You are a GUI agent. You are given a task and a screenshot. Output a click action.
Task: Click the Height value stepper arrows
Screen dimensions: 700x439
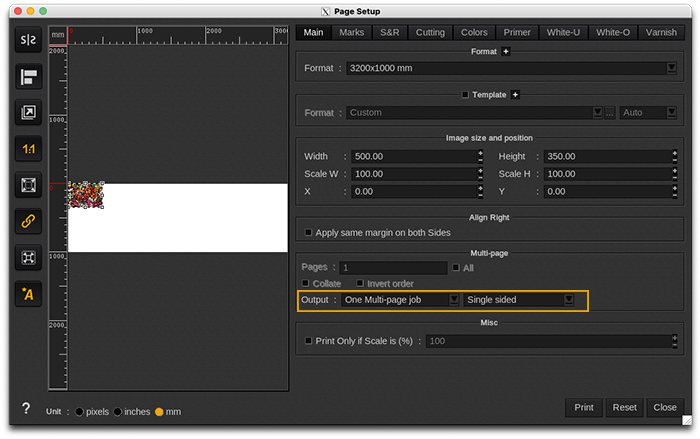[675, 156]
